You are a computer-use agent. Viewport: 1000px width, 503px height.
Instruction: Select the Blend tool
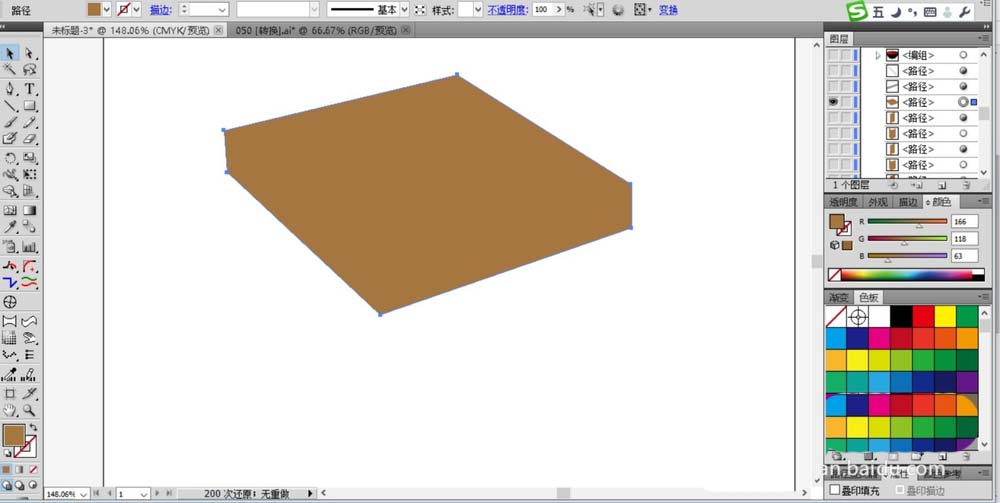point(29,227)
